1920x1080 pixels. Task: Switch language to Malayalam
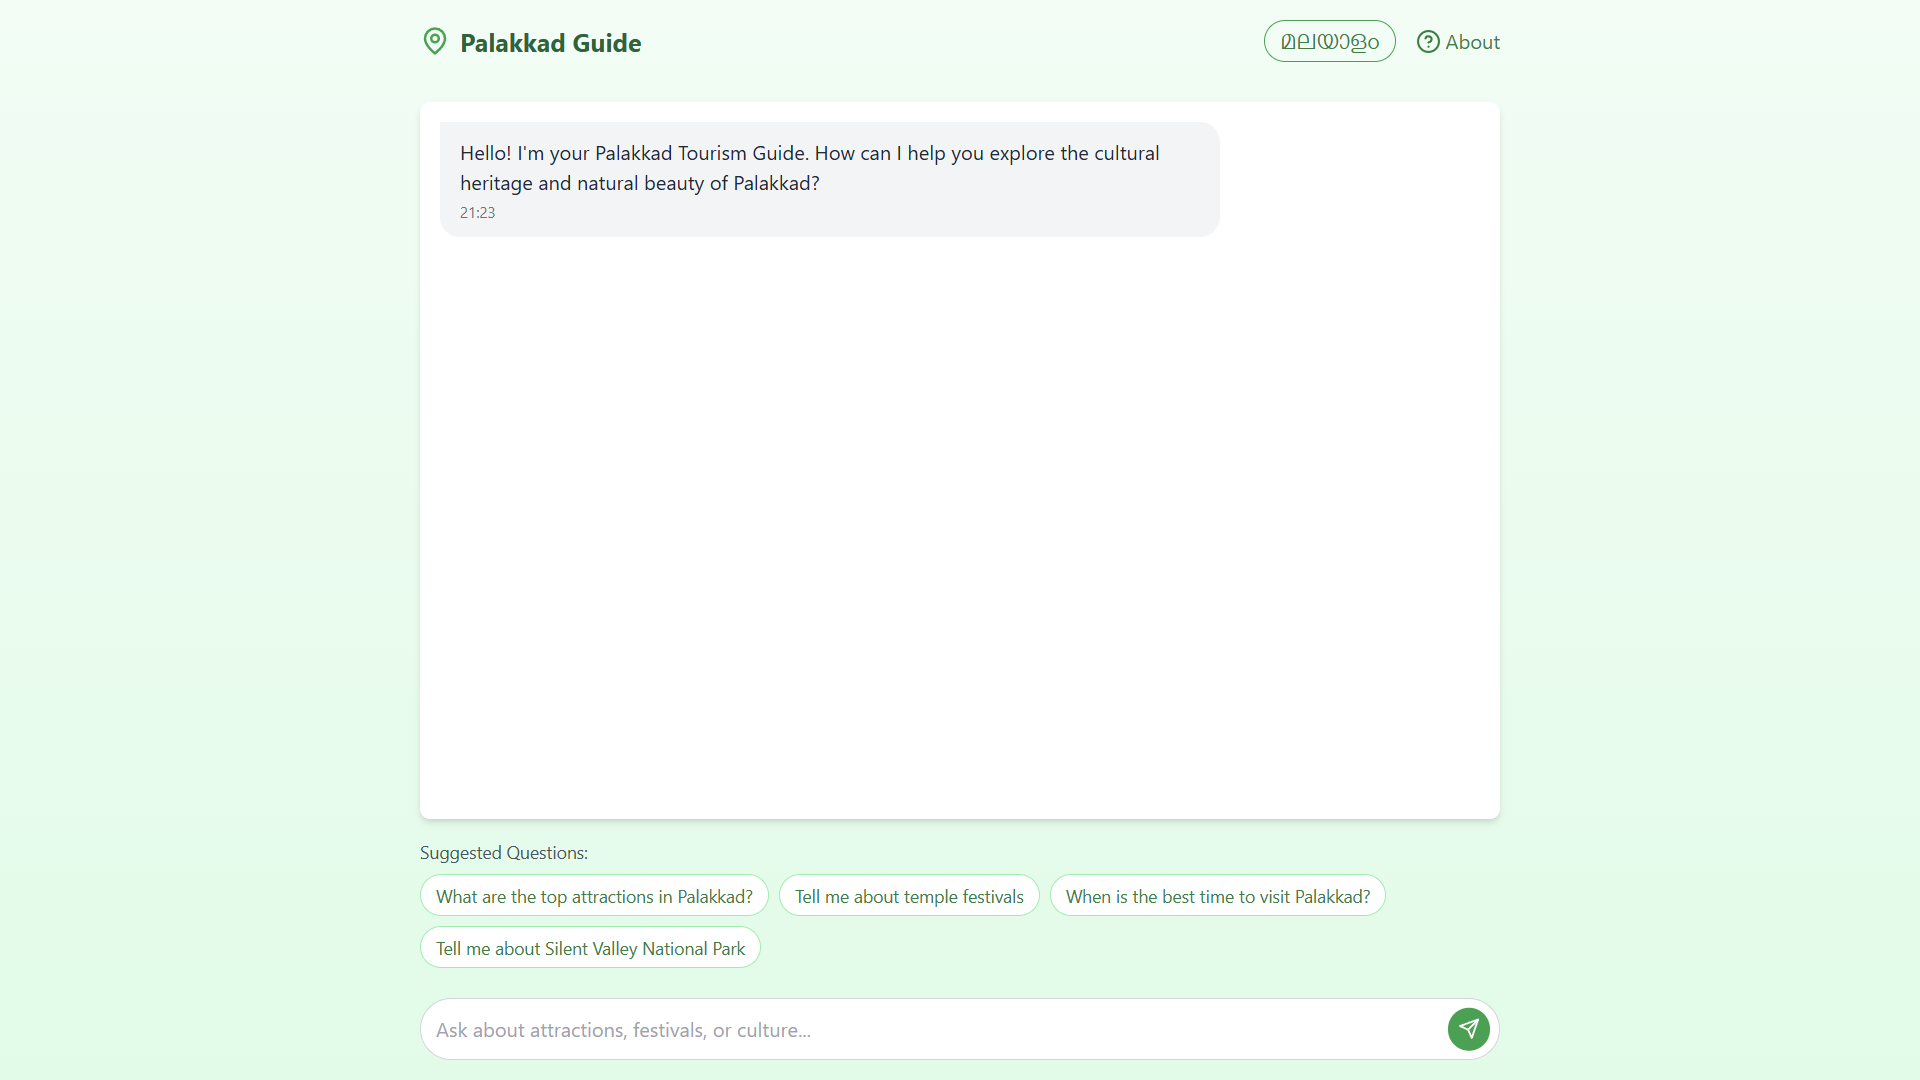tap(1329, 41)
